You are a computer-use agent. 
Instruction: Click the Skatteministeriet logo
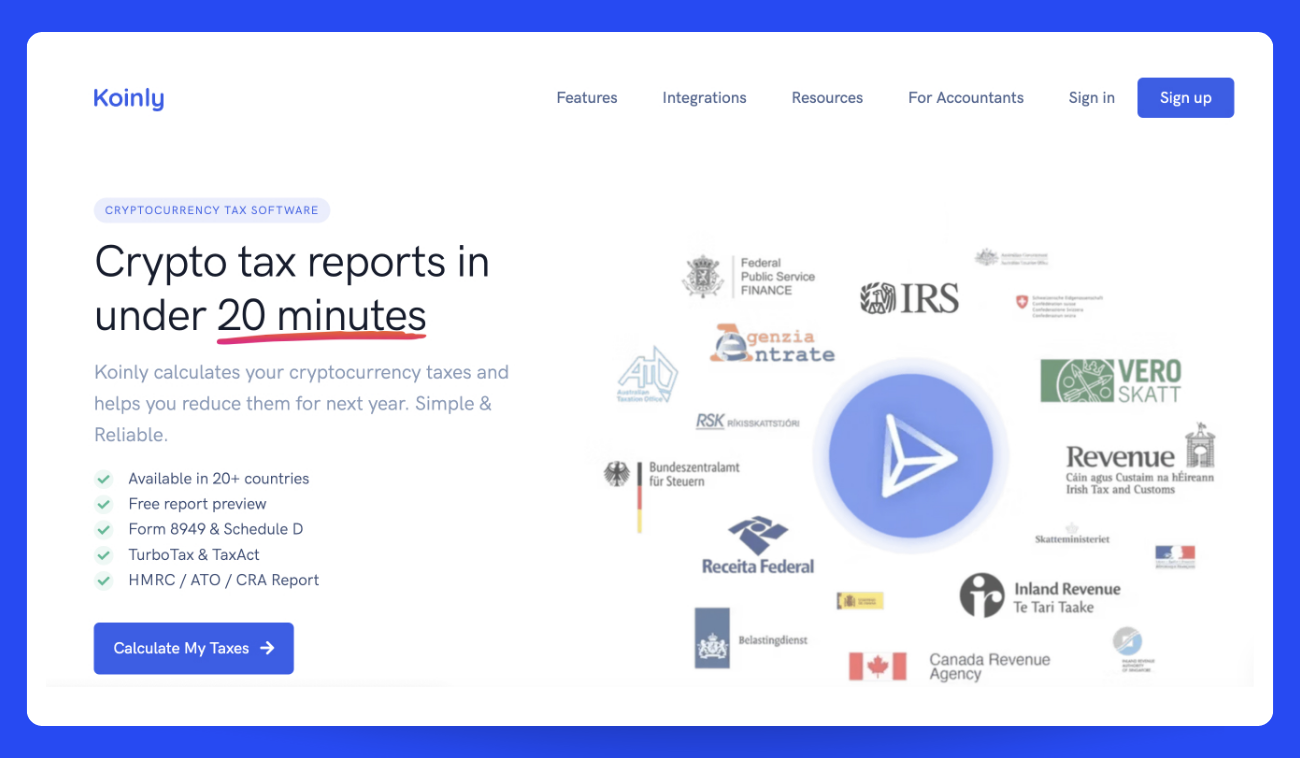(x=1071, y=535)
